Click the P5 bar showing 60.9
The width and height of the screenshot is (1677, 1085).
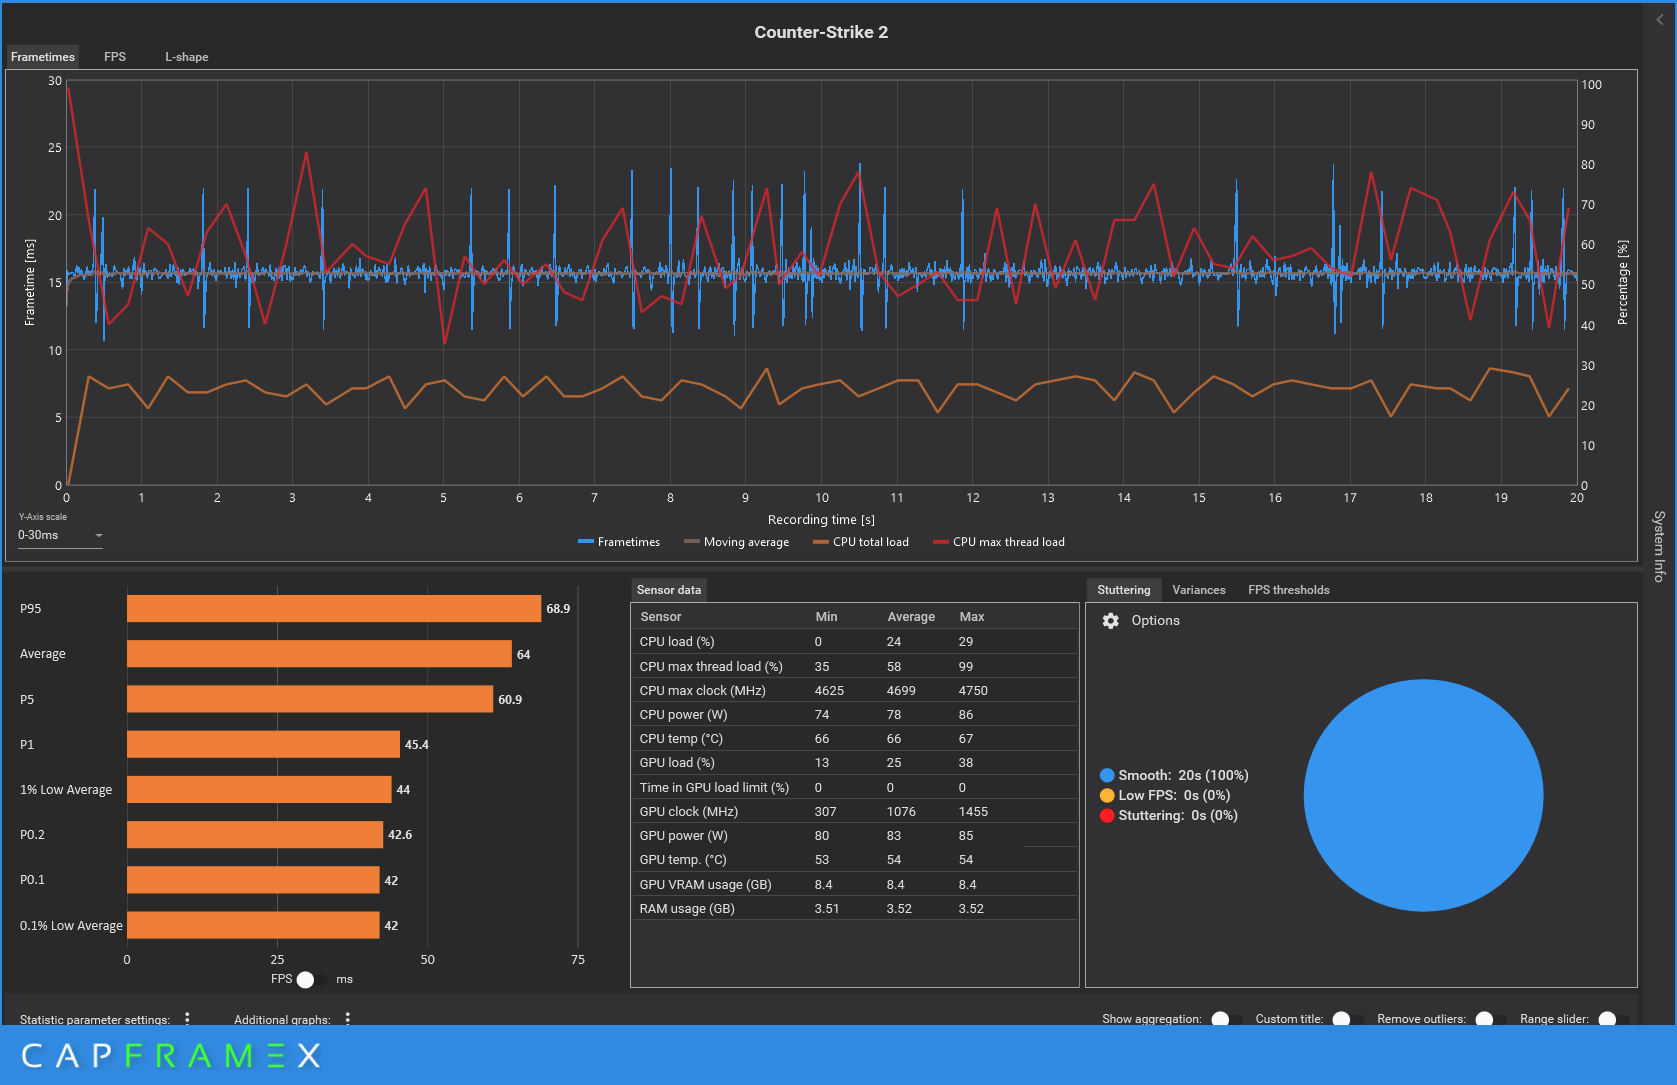point(310,699)
